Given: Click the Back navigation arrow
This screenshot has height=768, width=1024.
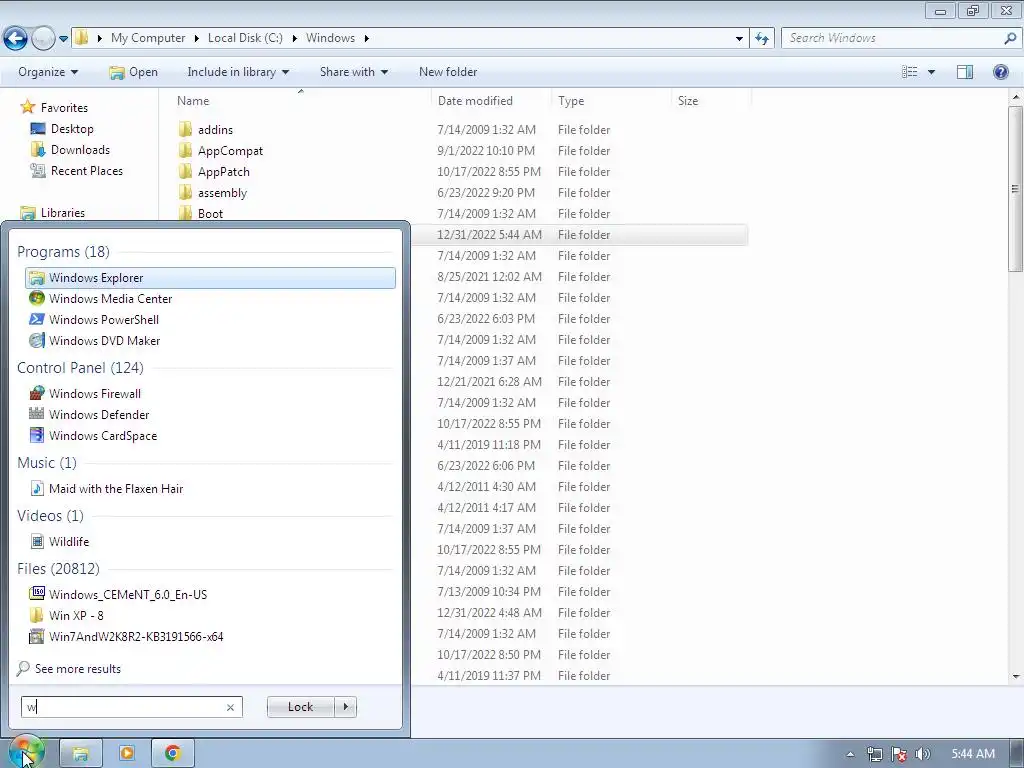Looking at the screenshot, I should point(15,39).
